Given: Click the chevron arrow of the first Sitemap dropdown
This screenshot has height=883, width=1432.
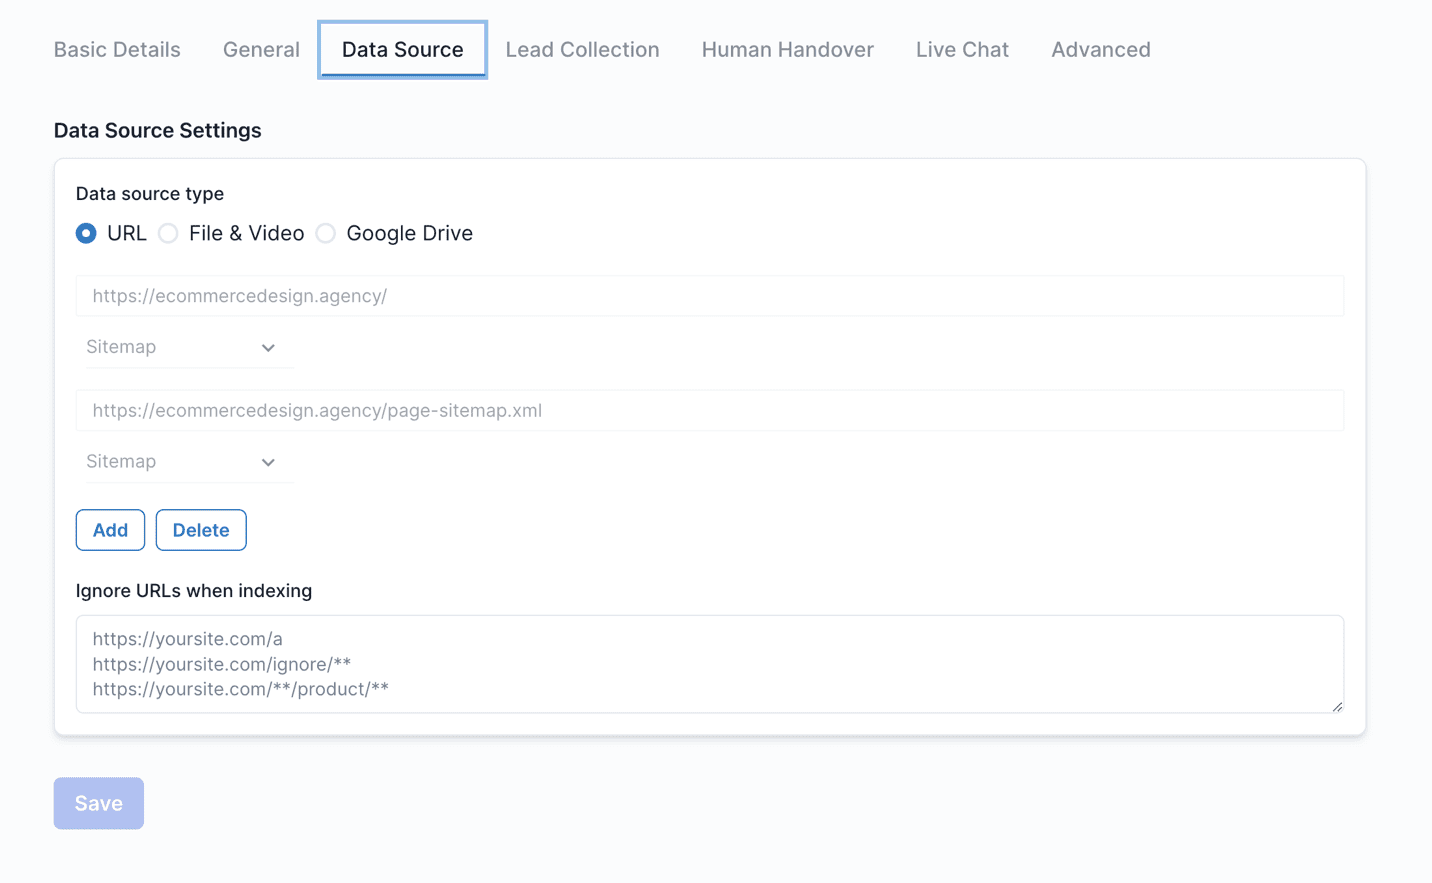Looking at the screenshot, I should [x=268, y=348].
